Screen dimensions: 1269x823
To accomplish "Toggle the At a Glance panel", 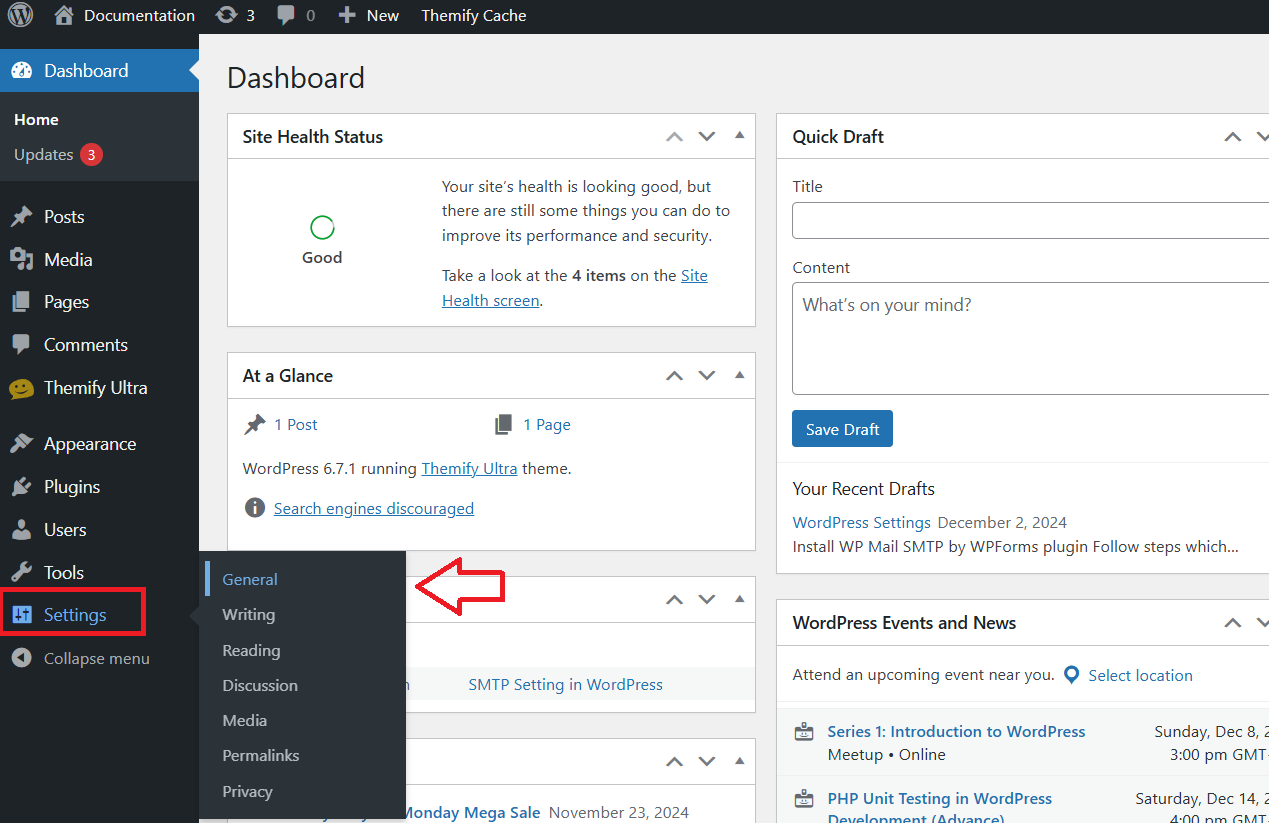I will coord(740,375).
